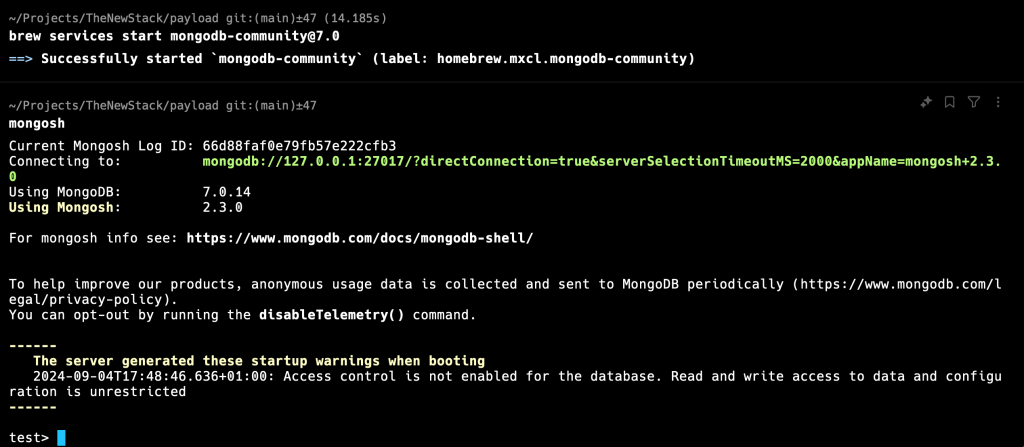Ask Warp AI via the sparkles icon

coord(925,102)
